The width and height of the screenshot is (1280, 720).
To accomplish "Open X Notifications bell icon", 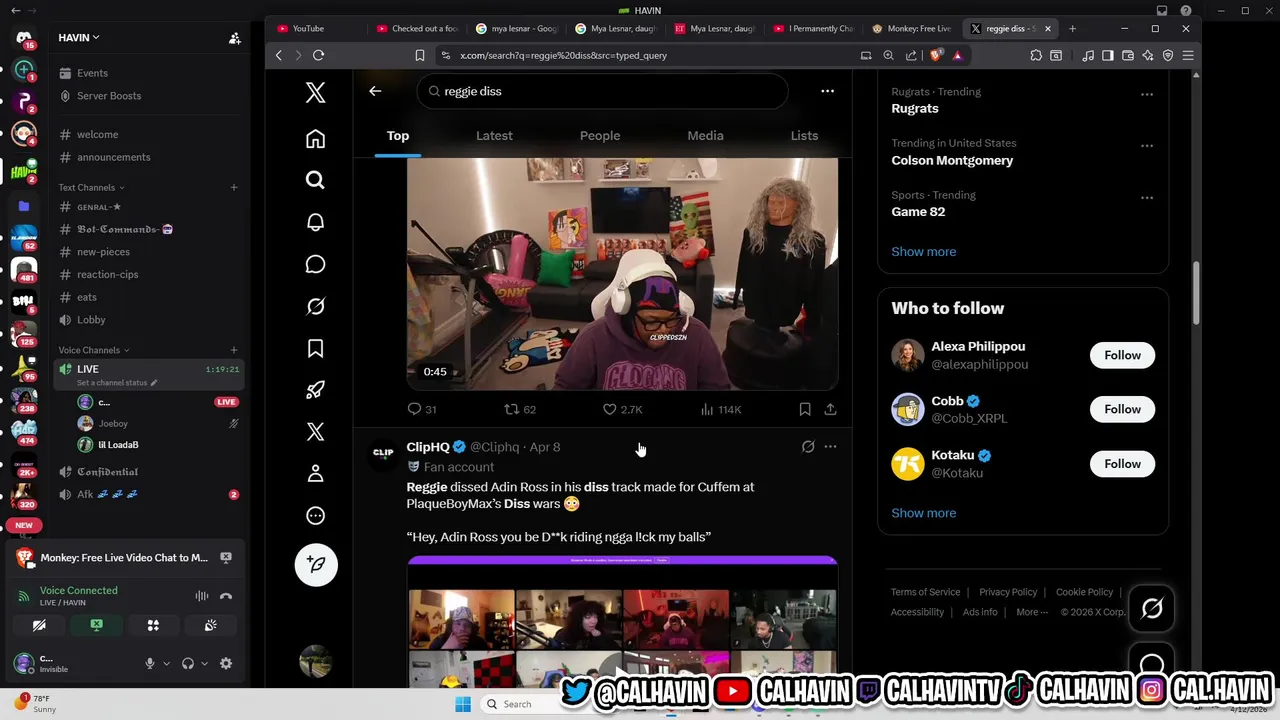I will [315, 222].
